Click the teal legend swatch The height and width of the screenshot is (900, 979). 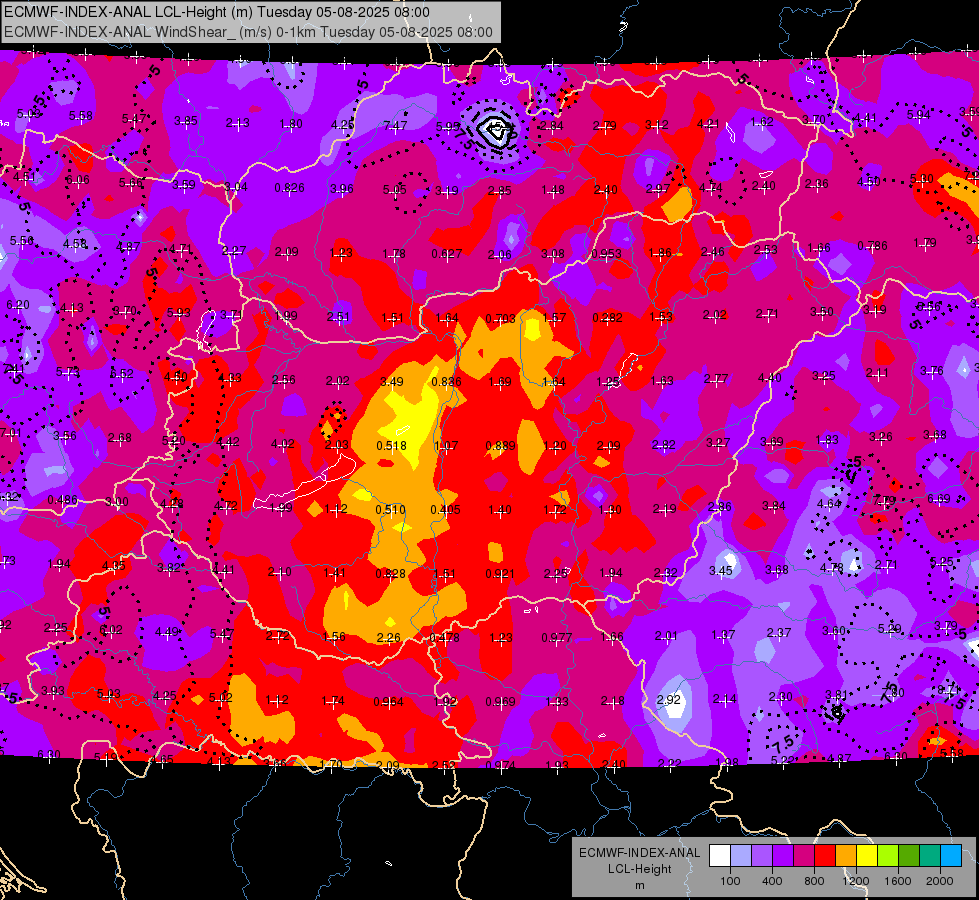tap(929, 856)
